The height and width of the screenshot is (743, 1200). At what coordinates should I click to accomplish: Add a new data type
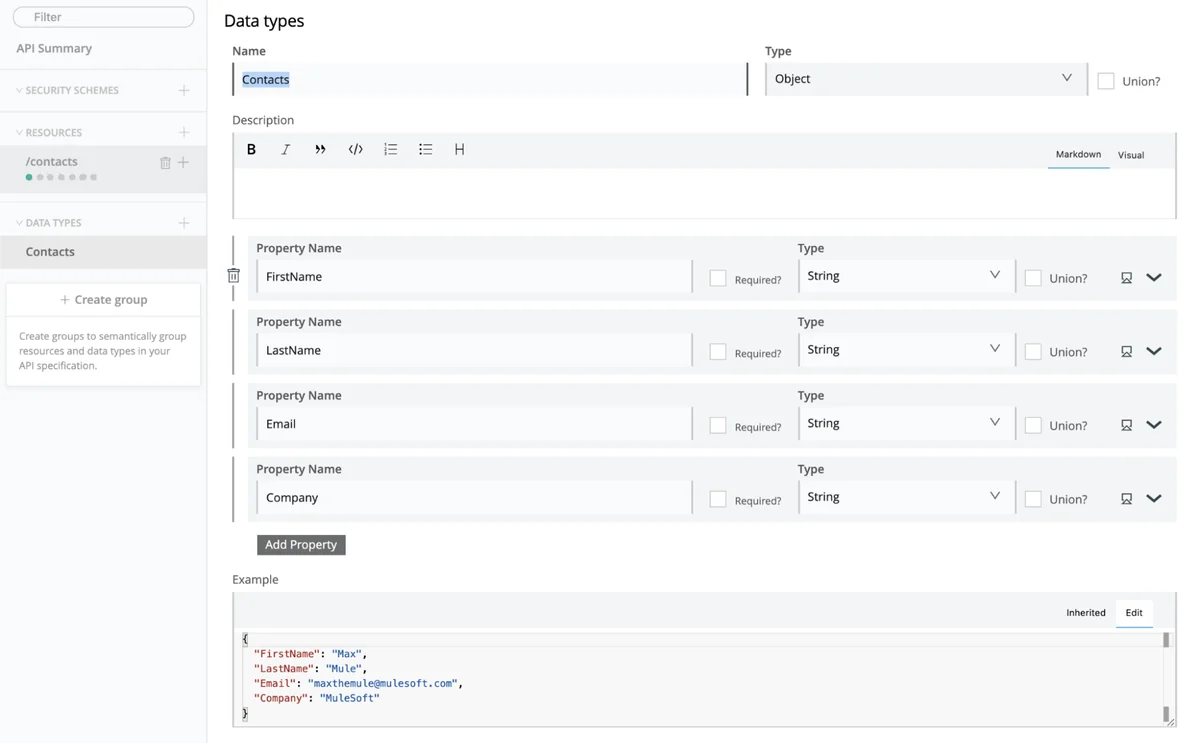(184, 223)
